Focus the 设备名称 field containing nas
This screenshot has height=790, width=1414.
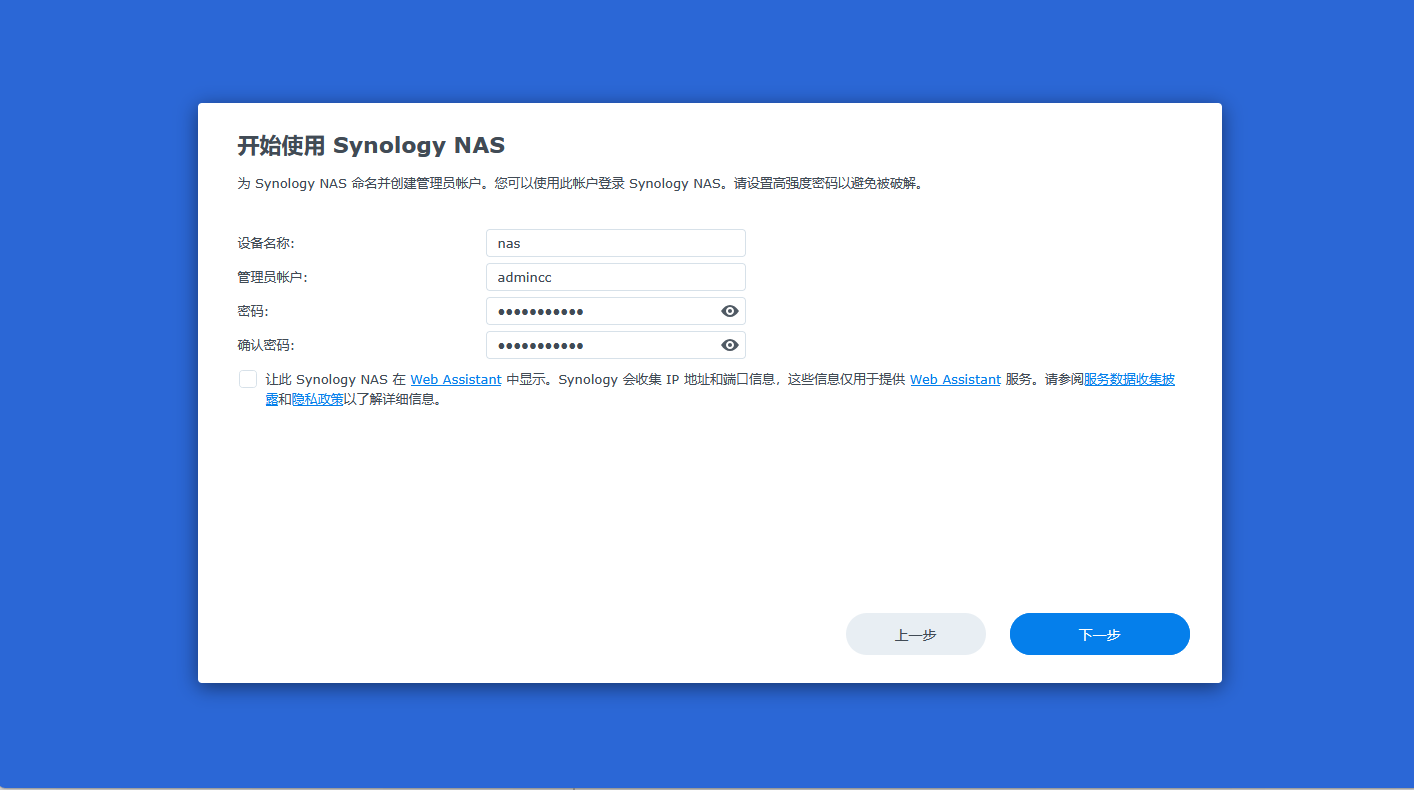coord(616,243)
